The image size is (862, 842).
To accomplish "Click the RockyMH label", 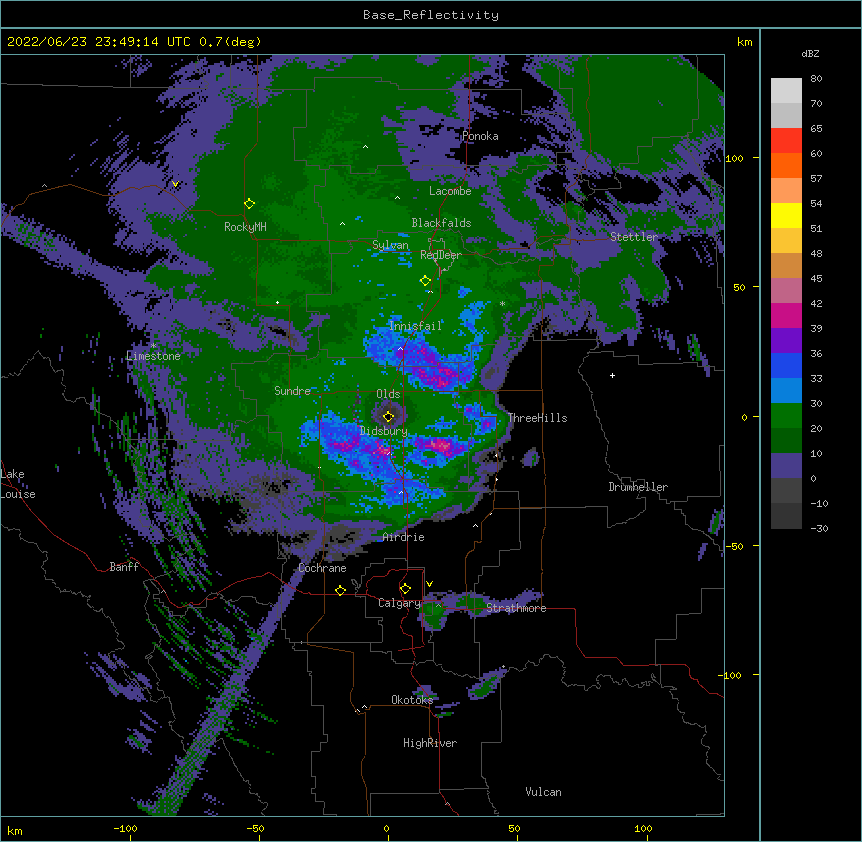I will point(245,227).
